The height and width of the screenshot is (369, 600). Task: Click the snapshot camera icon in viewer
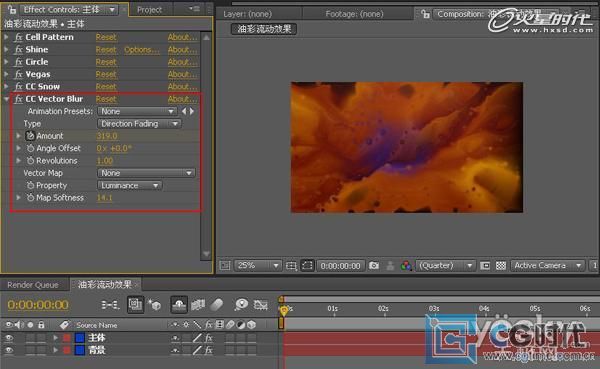click(373, 265)
